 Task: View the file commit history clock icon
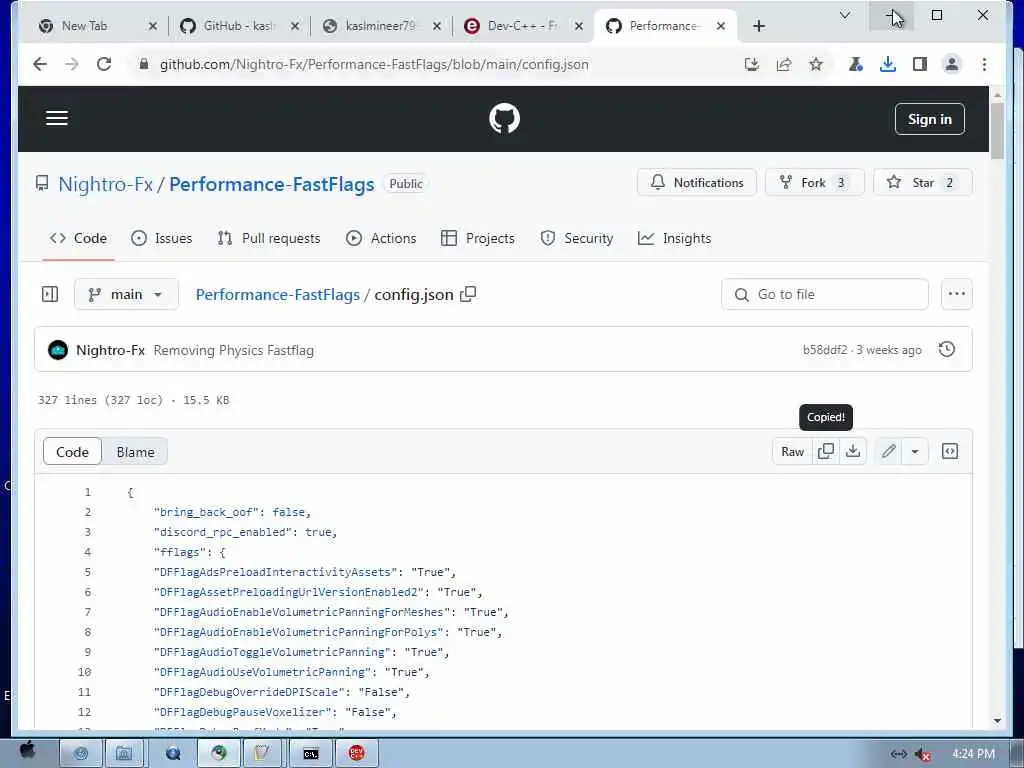pyautogui.click(x=947, y=349)
